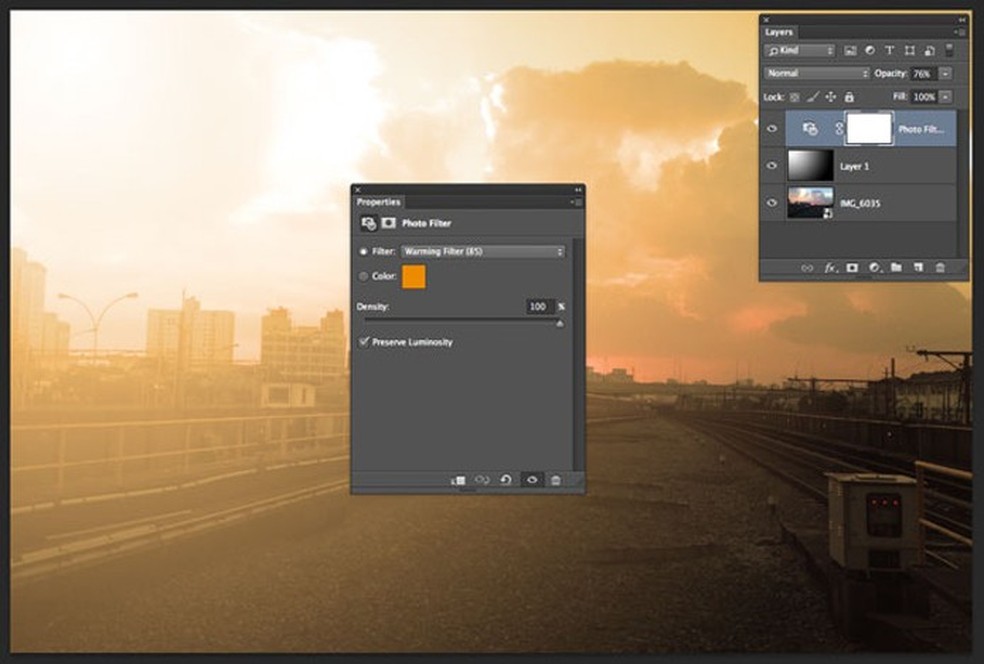Create new adjustment layer icon
984x664 pixels.
tap(874, 268)
